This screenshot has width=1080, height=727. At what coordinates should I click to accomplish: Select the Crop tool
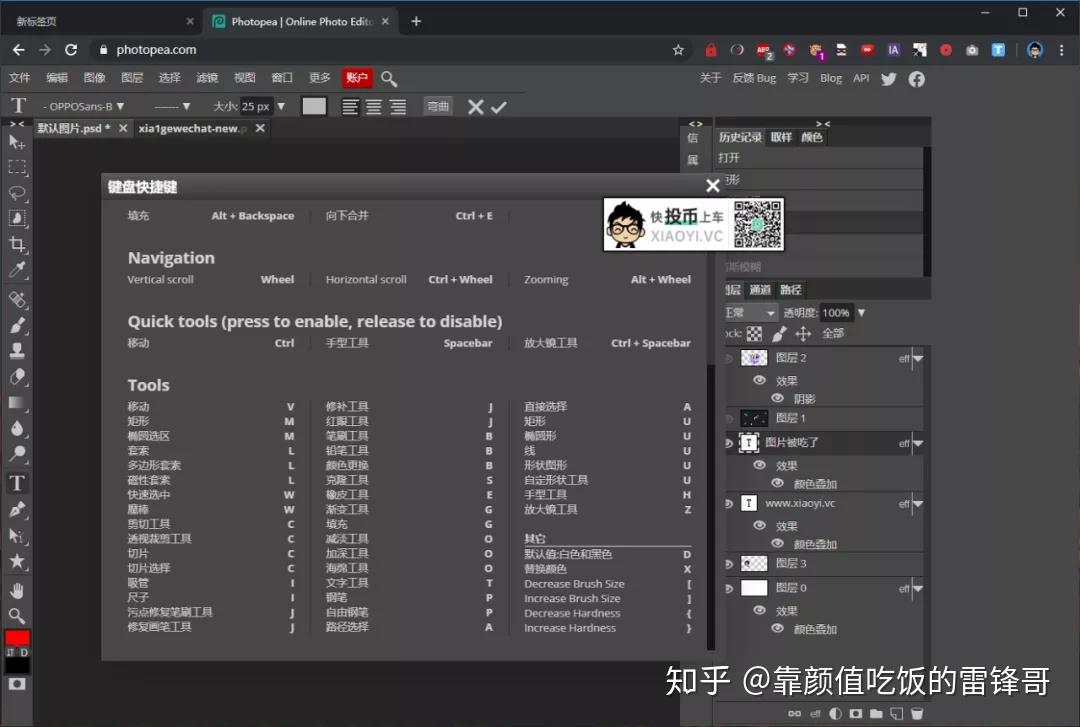(x=17, y=244)
